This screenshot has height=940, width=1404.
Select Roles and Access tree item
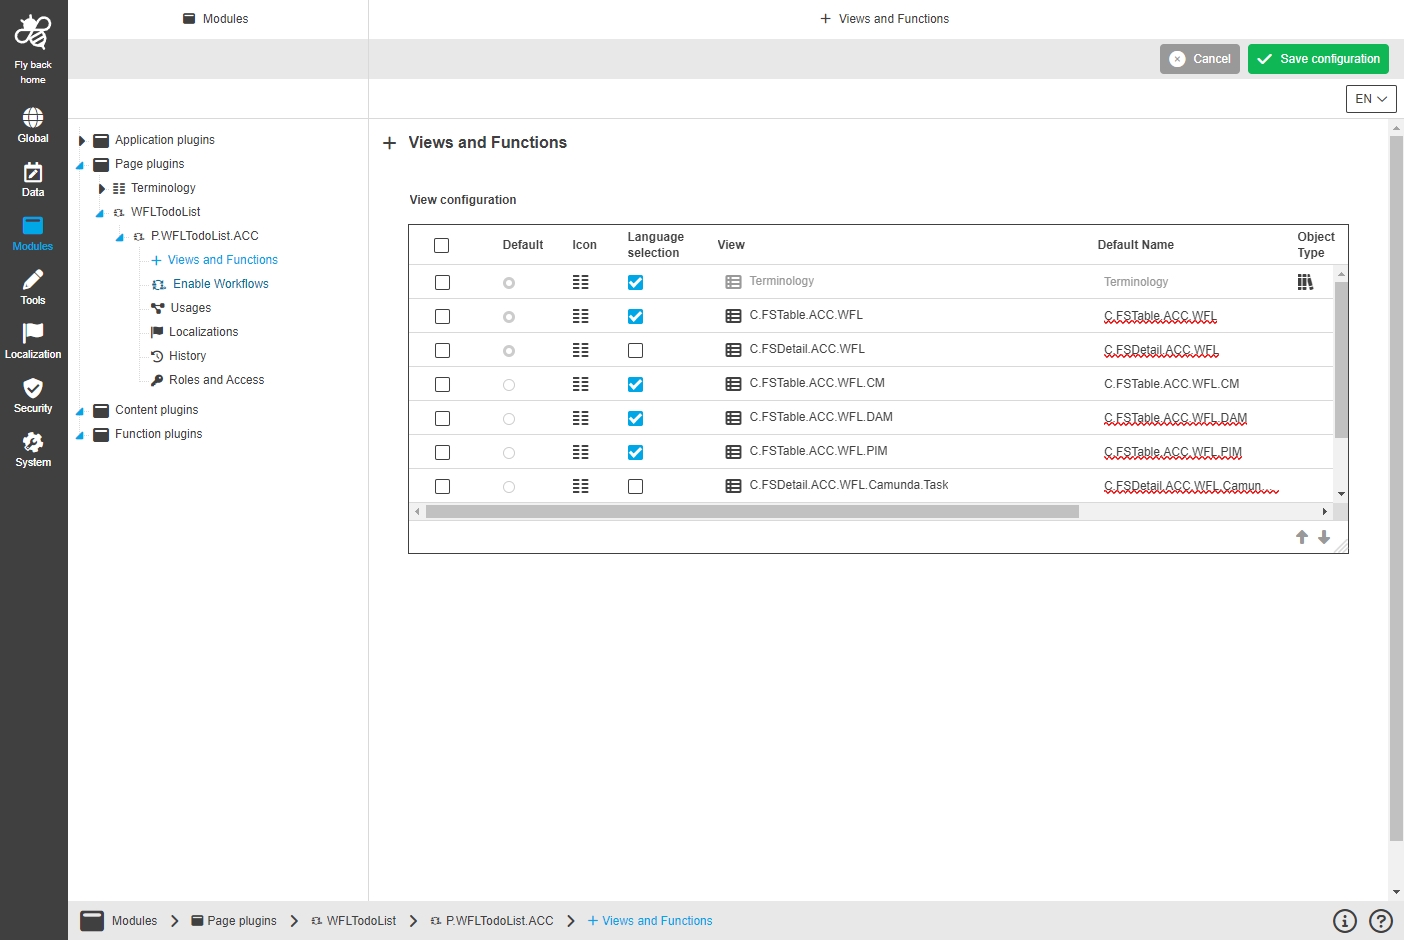[216, 380]
